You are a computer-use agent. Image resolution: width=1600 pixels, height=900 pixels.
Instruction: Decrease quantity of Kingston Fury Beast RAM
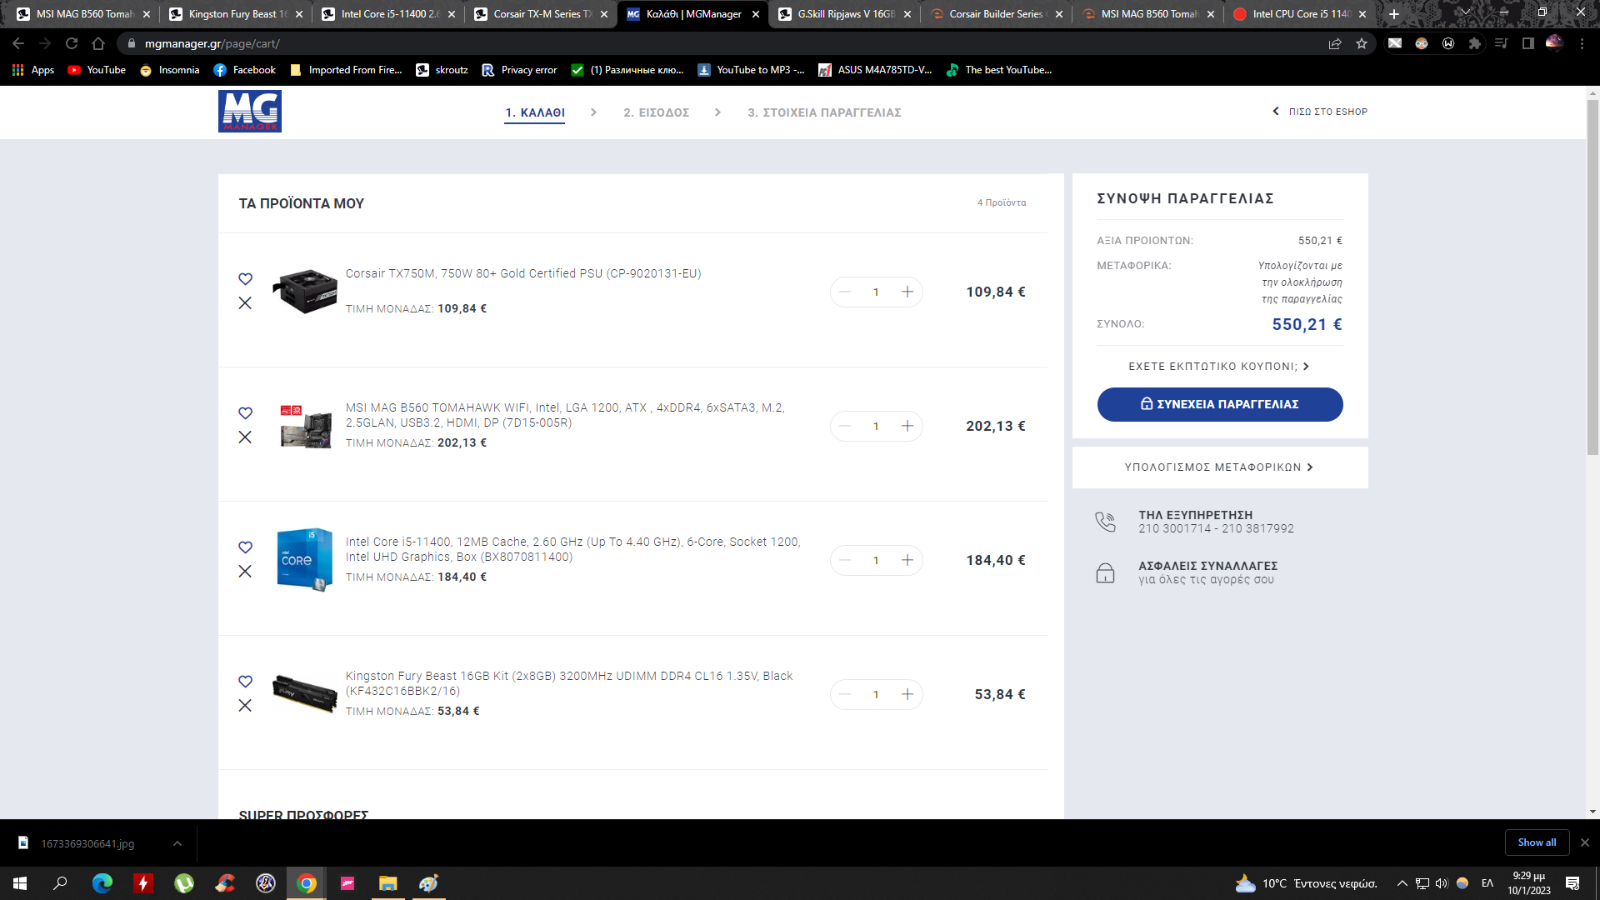pos(845,694)
